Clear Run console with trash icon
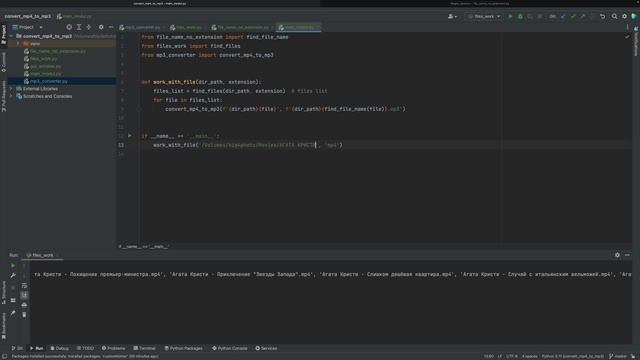 pos(24,315)
